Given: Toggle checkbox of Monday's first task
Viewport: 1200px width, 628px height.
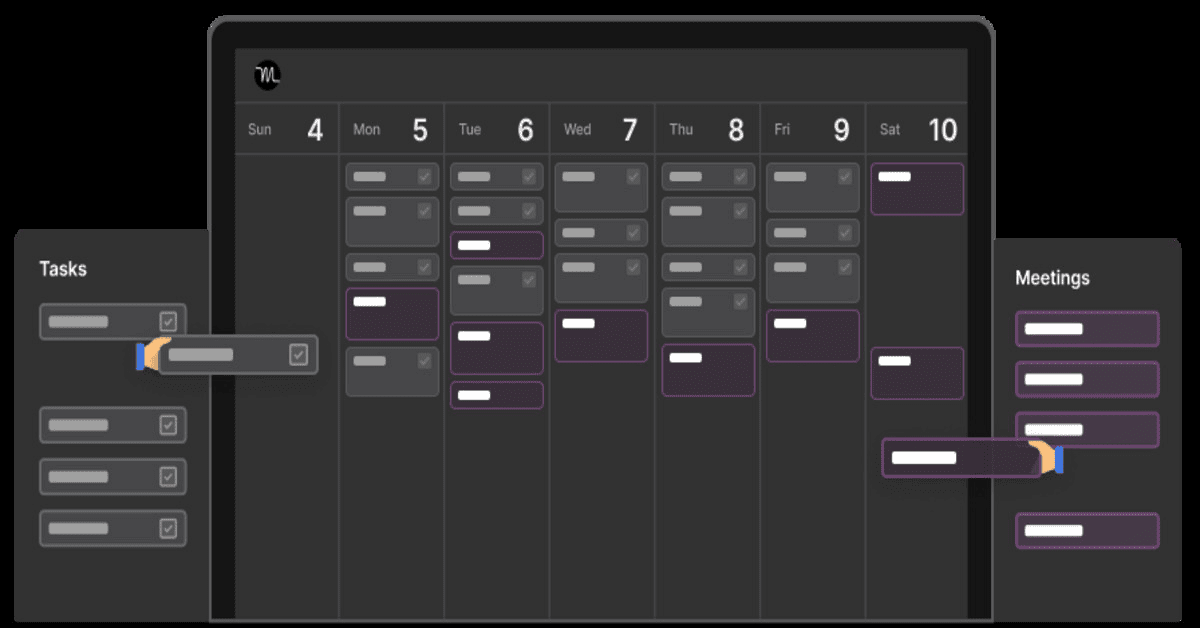Looking at the screenshot, I should point(424,177).
